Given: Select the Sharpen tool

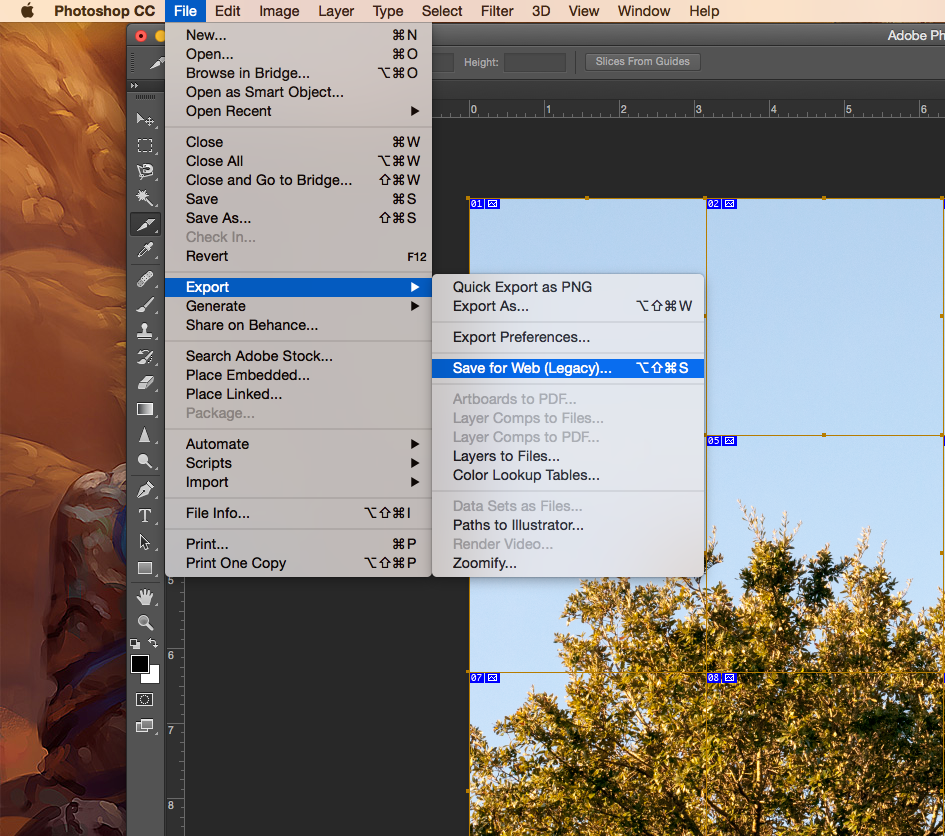Looking at the screenshot, I should coord(145,435).
